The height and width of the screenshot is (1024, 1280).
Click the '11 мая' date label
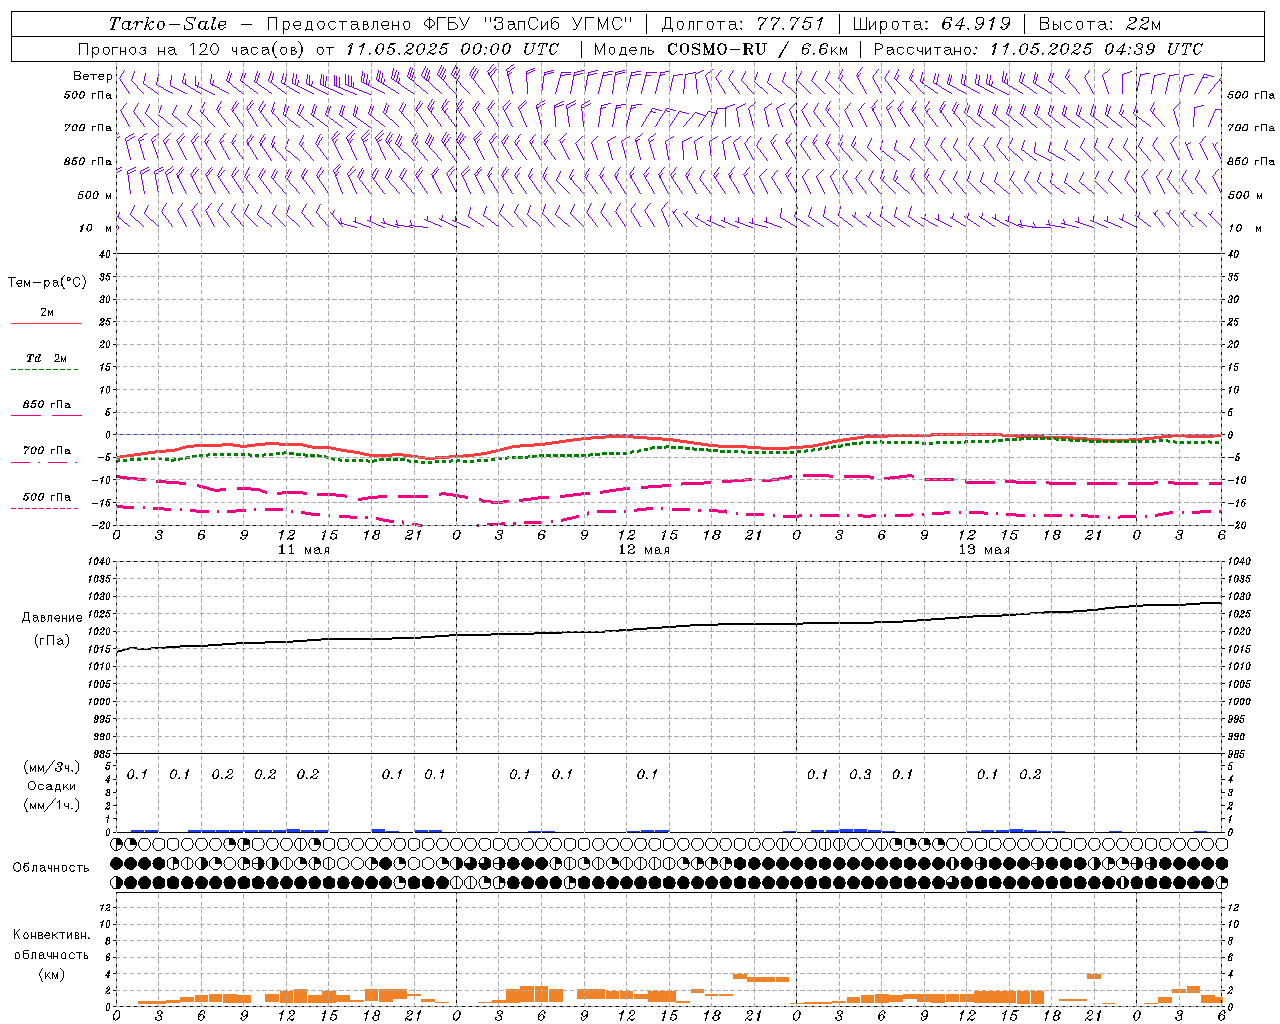pyautogui.click(x=304, y=550)
